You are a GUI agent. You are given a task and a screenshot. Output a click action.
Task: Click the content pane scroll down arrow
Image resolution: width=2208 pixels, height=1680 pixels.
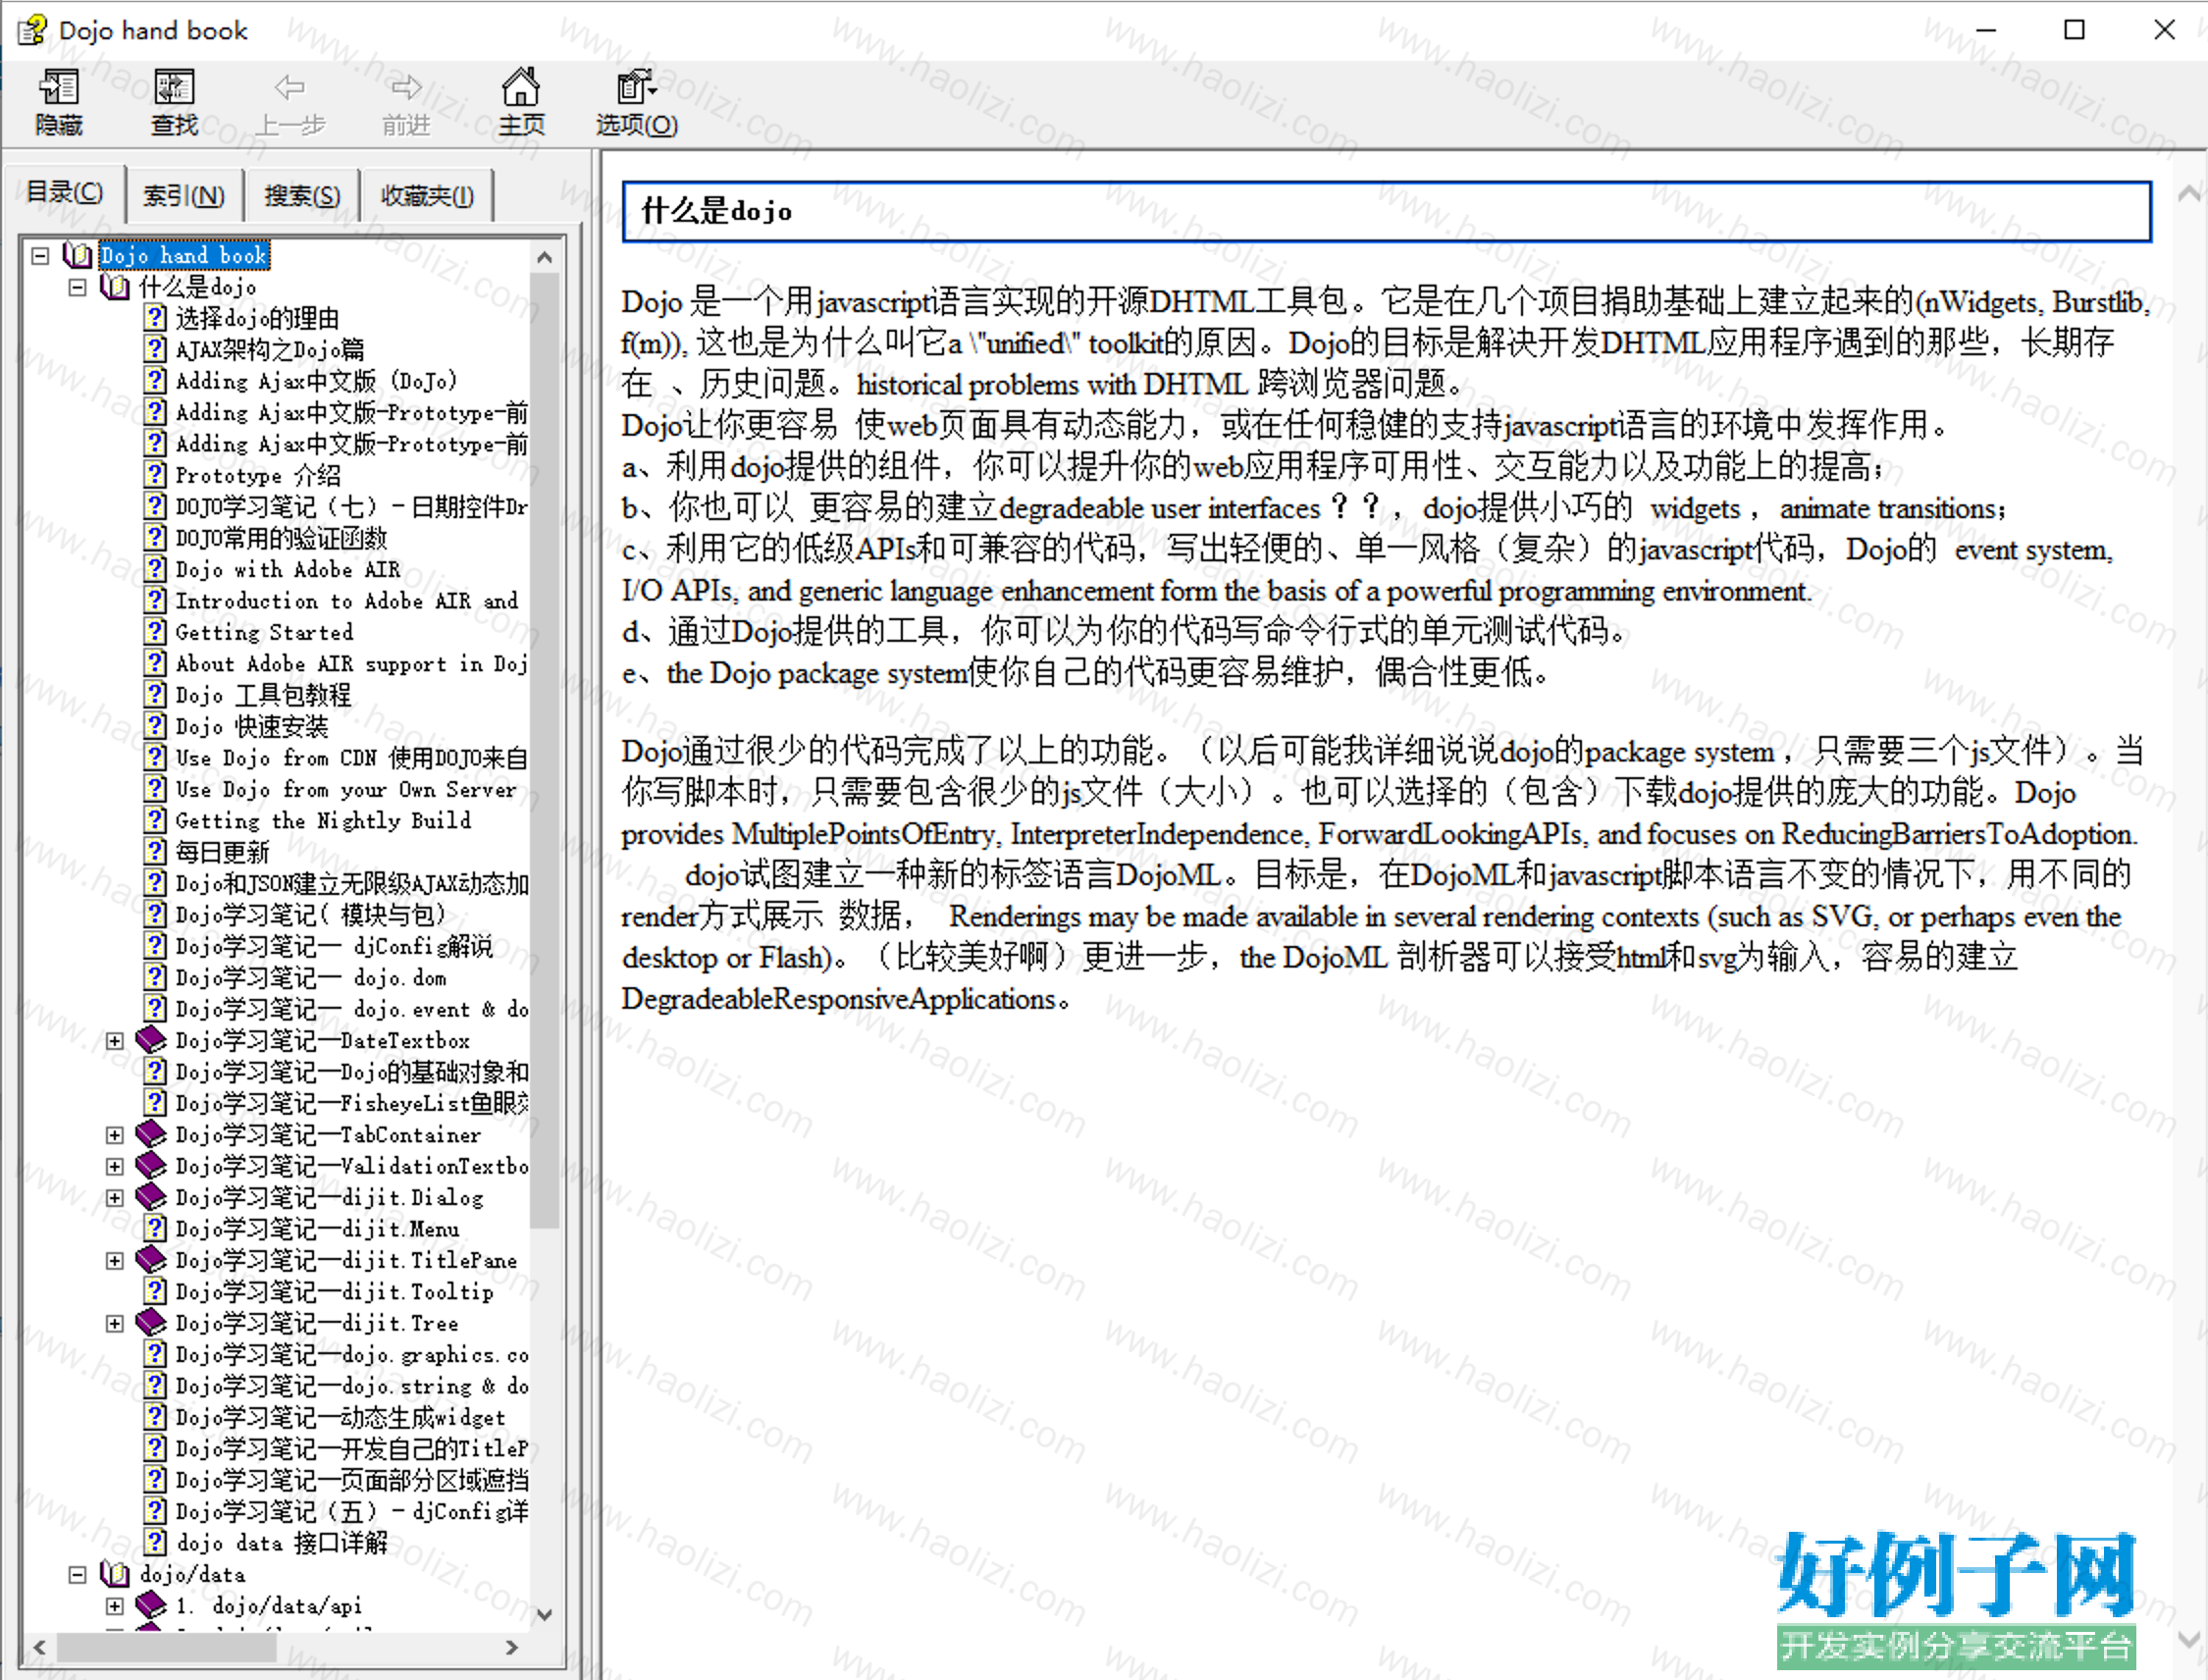(x=2190, y=1640)
